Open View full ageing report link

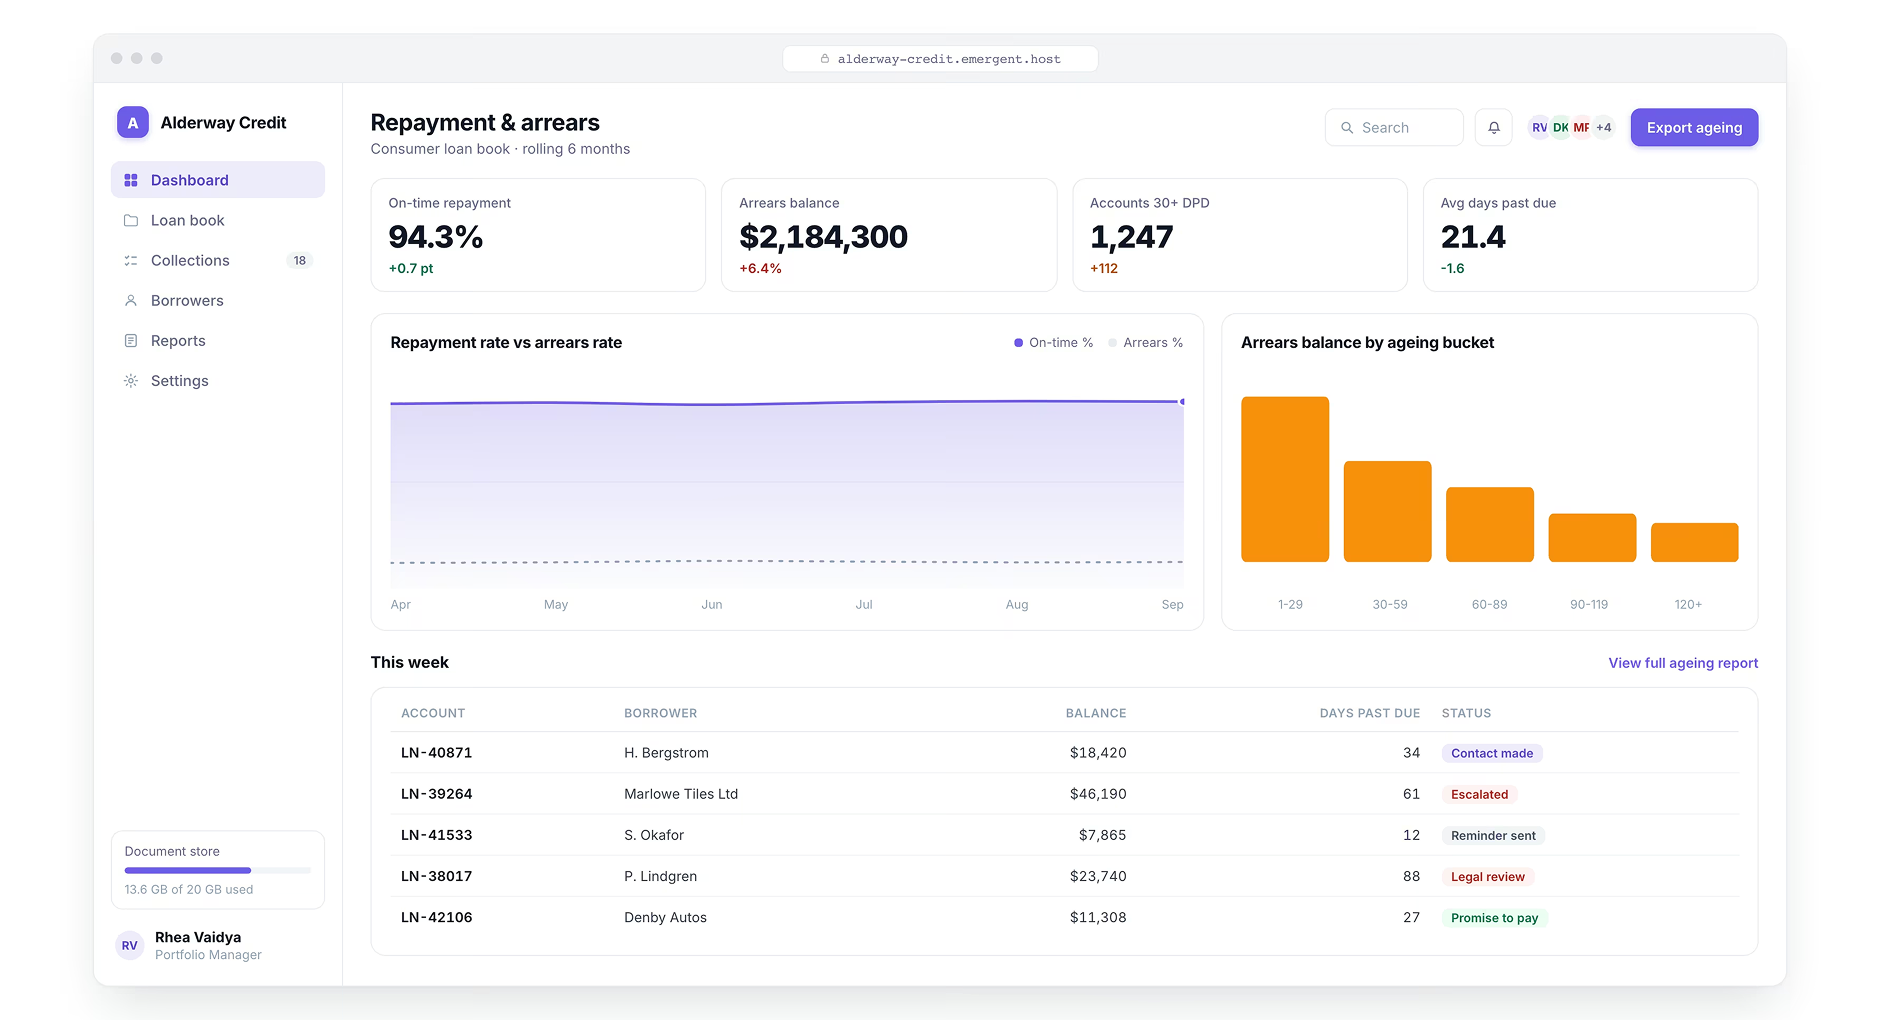click(x=1683, y=663)
